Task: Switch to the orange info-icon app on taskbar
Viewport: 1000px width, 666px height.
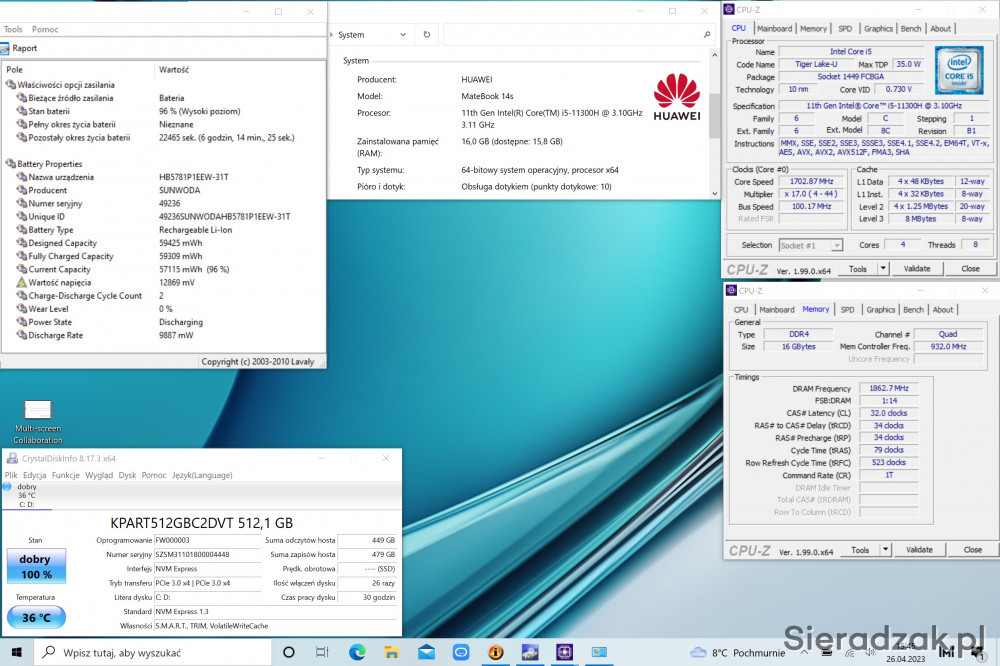Action: point(496,652)
